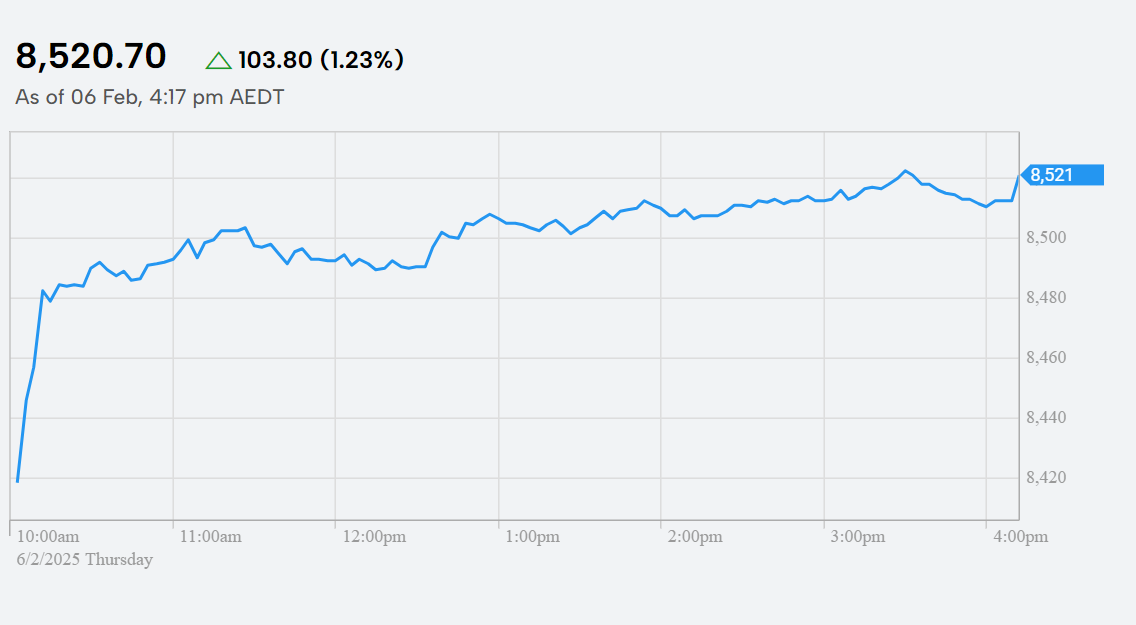The height and width of the screenshot is (625, 1136).
Task: Click the 8,520.70 index value heading
Action: tap(91, 57)
